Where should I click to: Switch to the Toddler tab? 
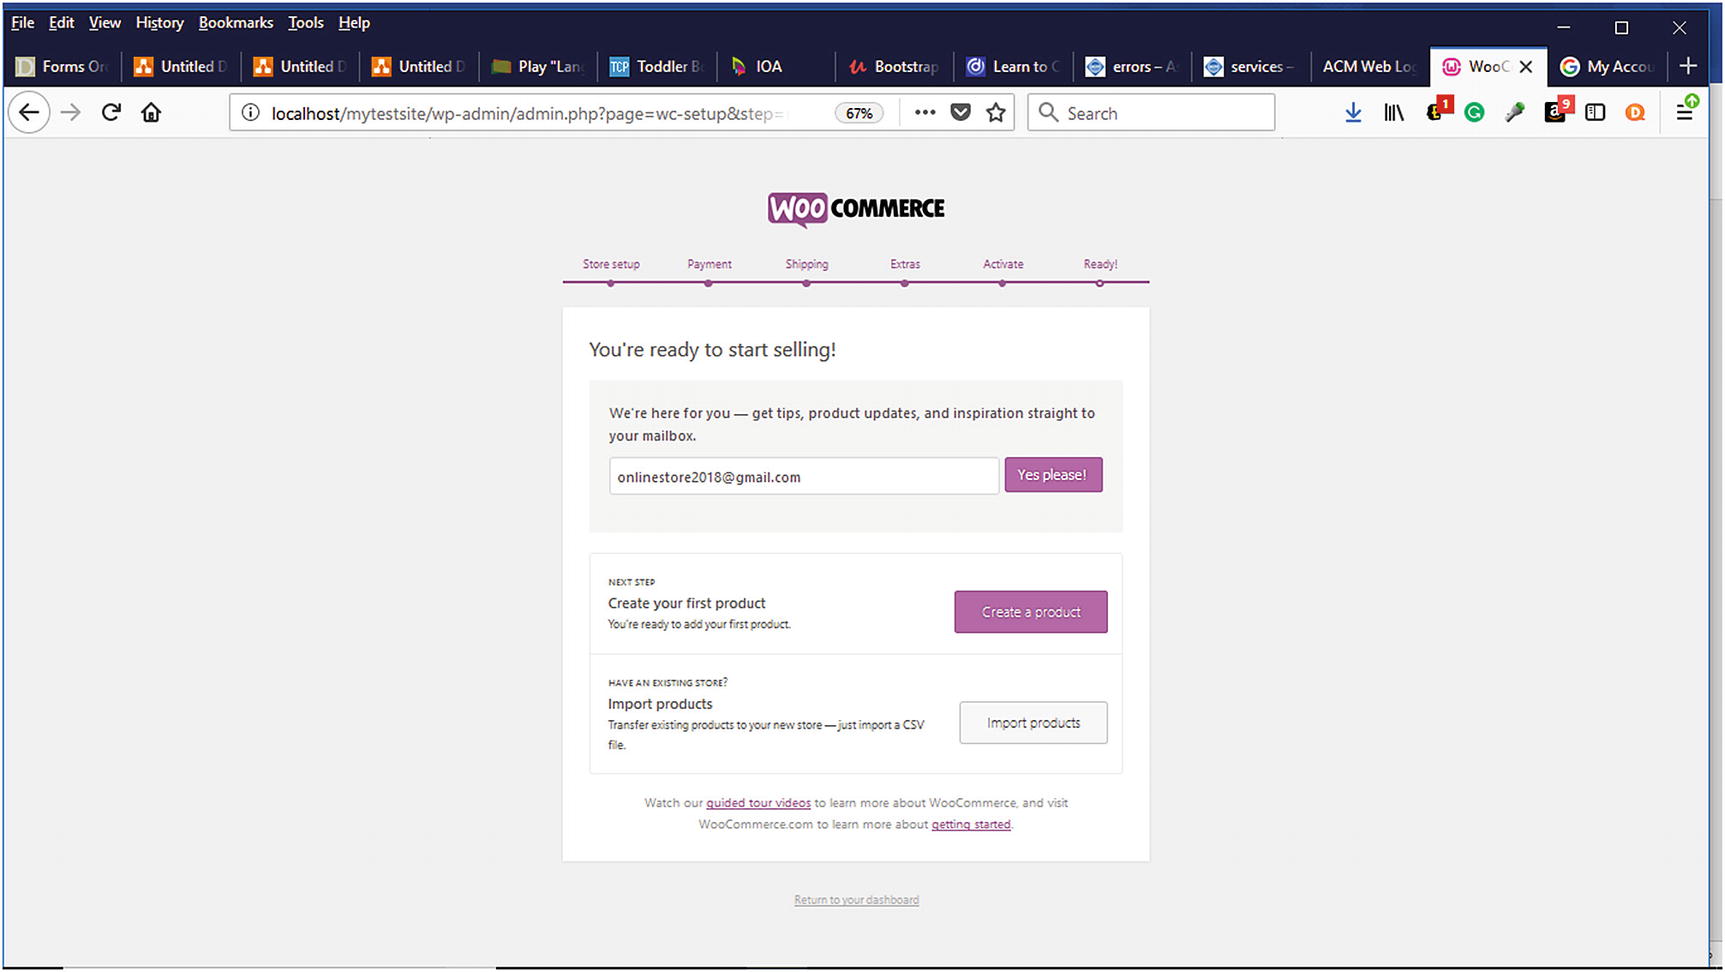(x=658, y=66)
